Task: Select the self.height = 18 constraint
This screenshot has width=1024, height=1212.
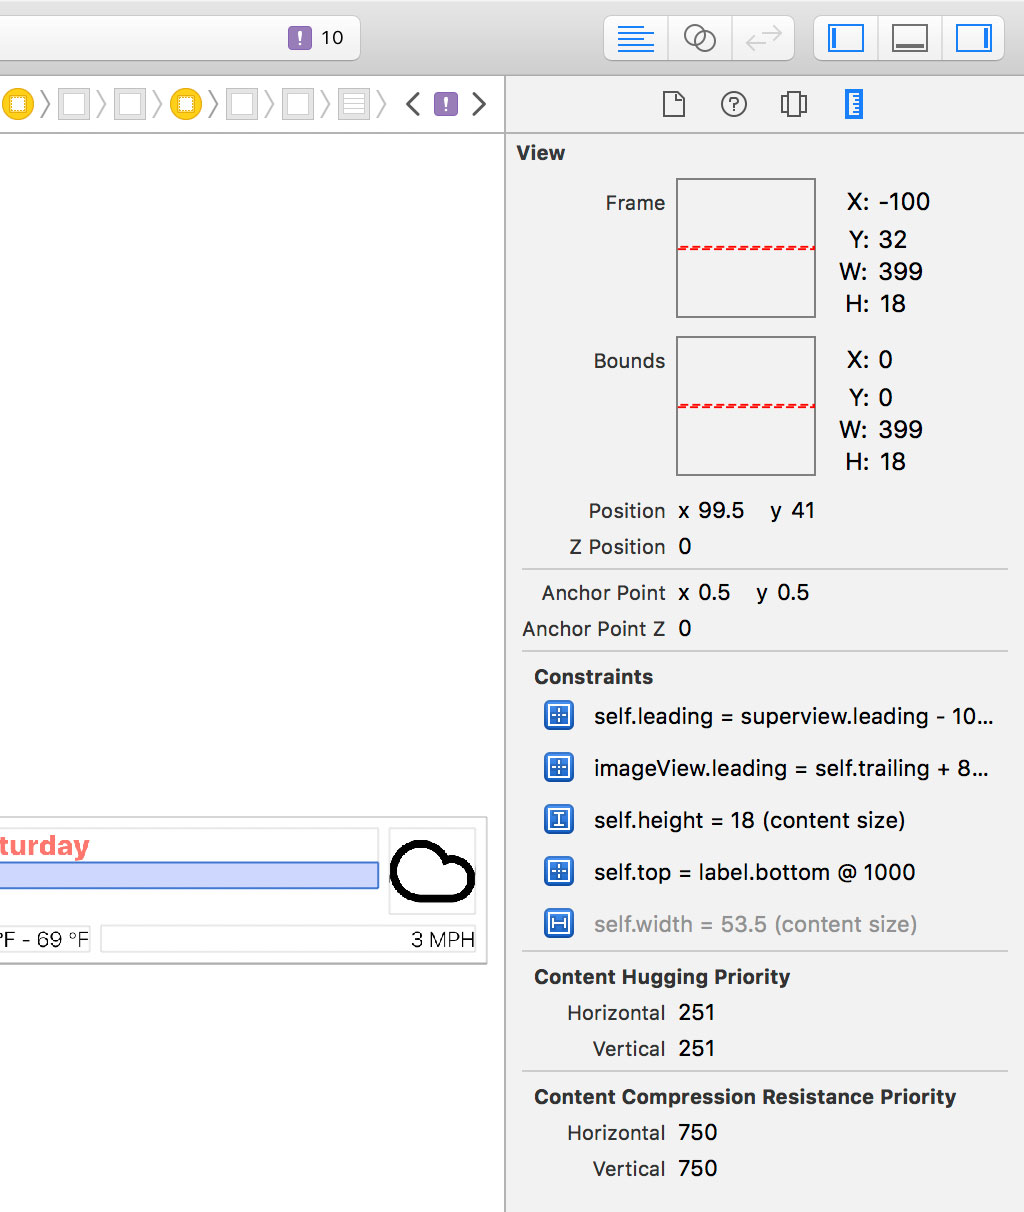Action: 748,820
